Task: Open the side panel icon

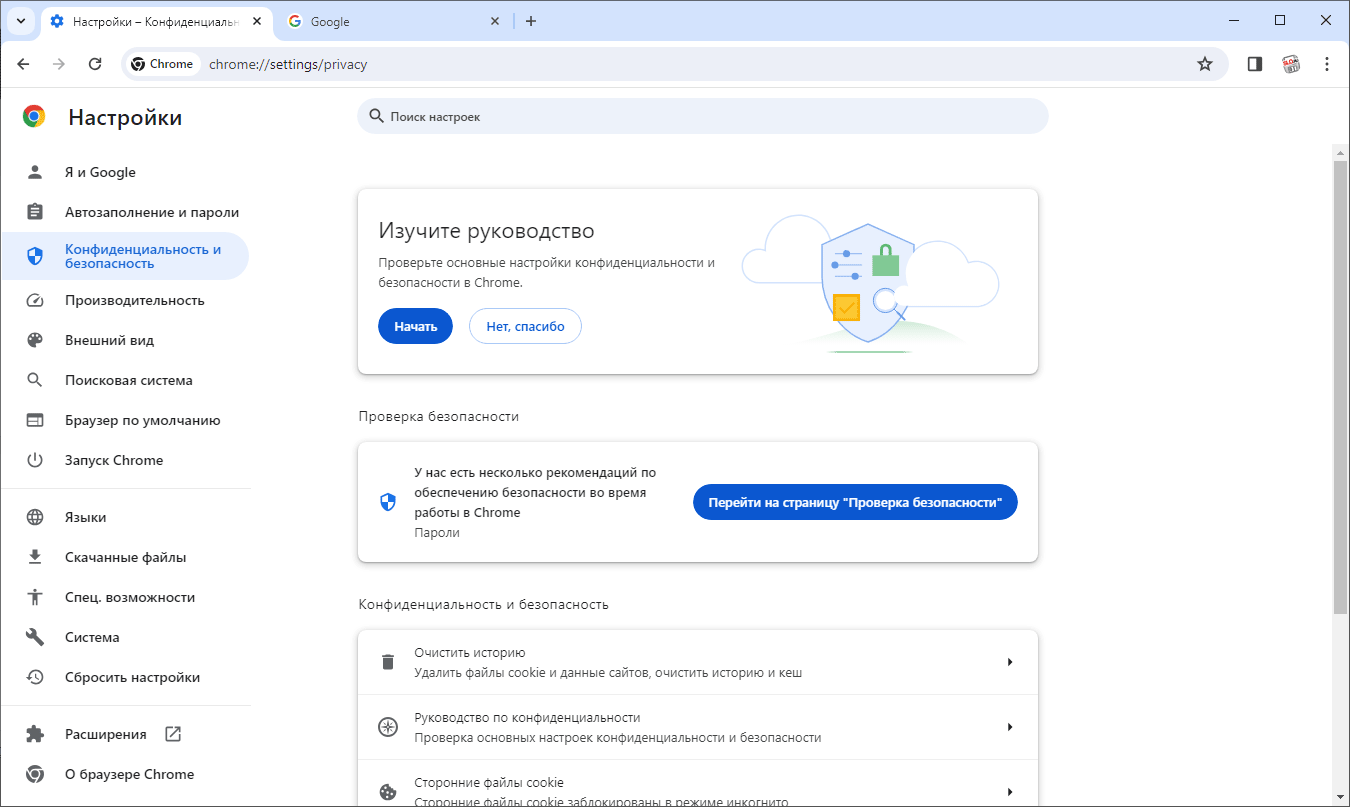Action: (x=1254, y=64)
